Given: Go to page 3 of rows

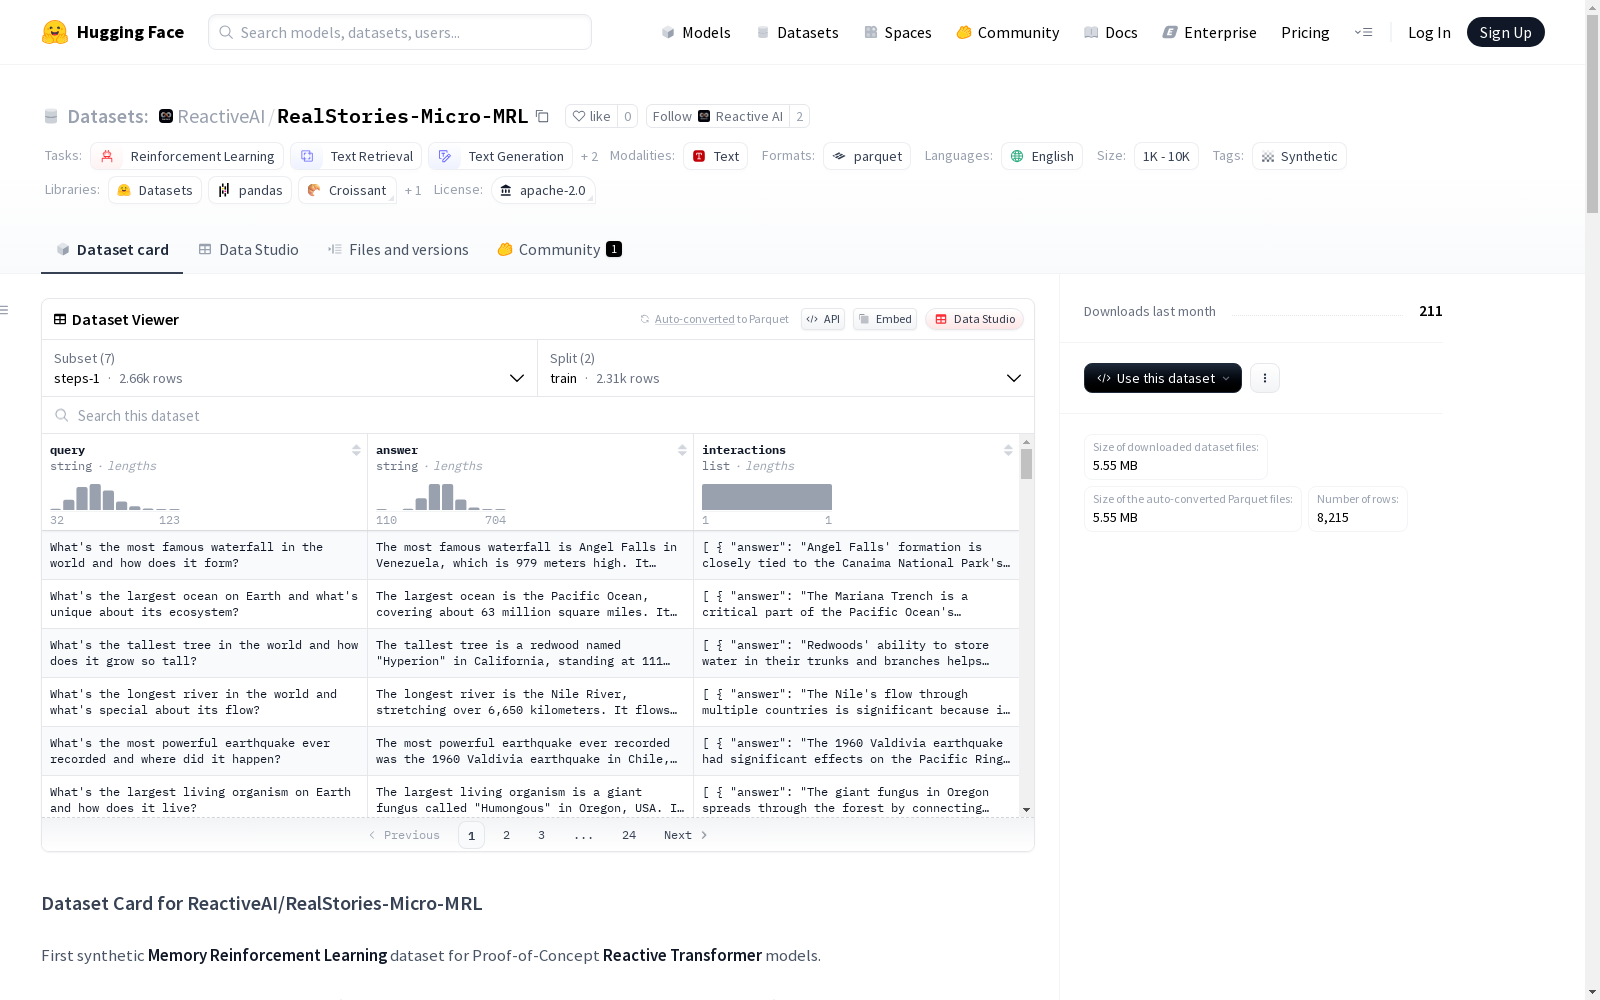Looking at the screenshot, I should [541, 835].
